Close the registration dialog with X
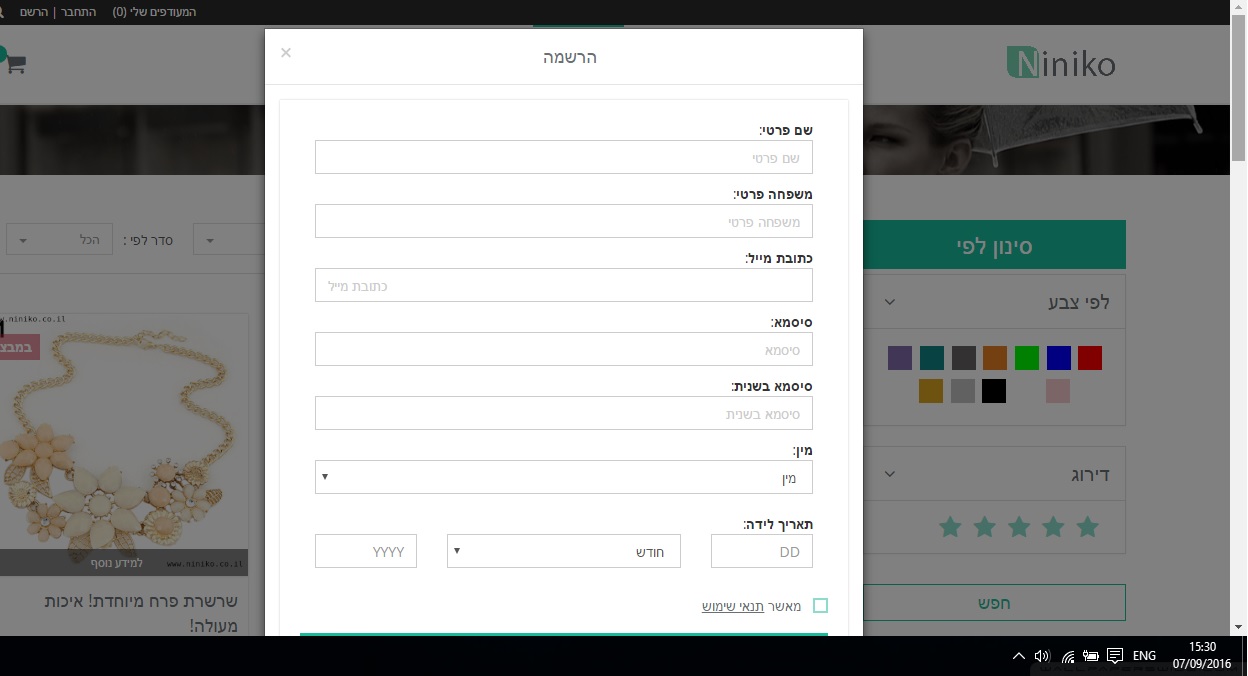This screenshot has height=676, width=1248. (286, 53)
